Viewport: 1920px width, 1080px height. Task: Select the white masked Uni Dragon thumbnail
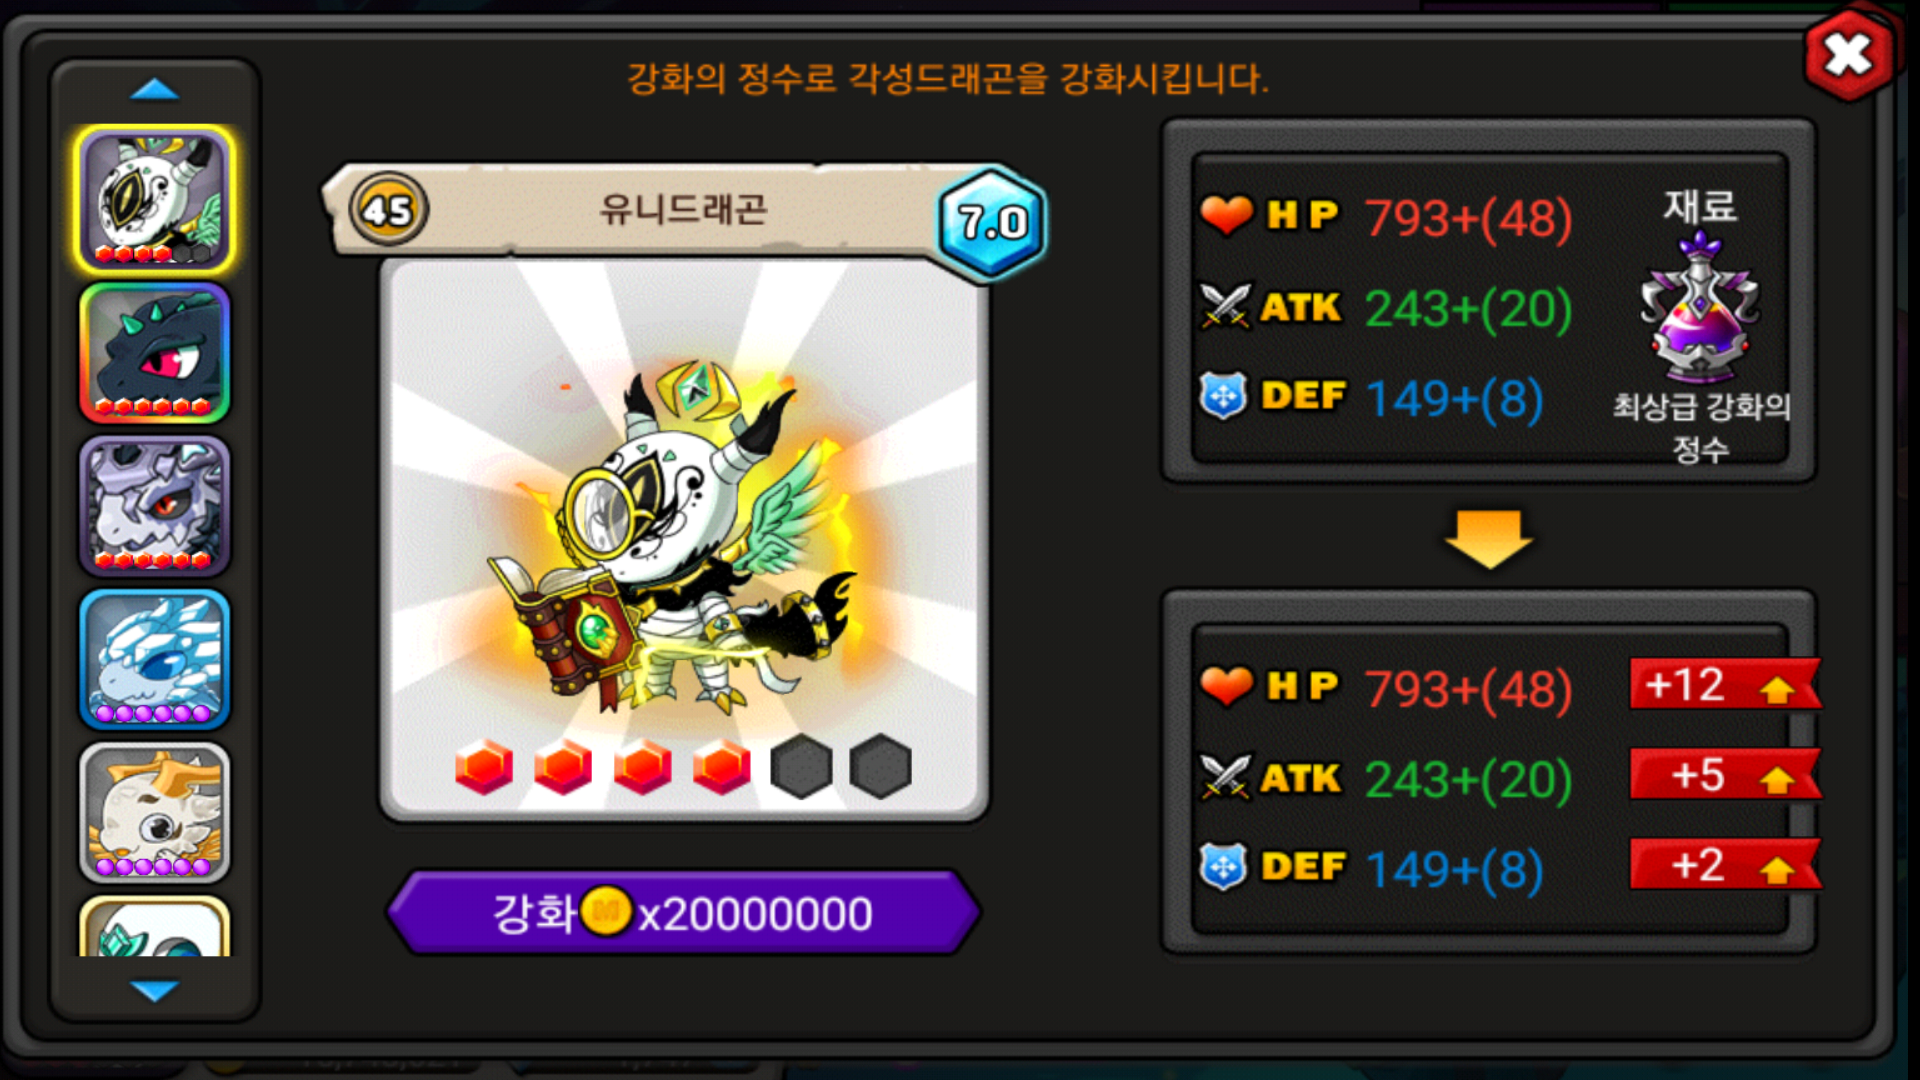[155, 200]
